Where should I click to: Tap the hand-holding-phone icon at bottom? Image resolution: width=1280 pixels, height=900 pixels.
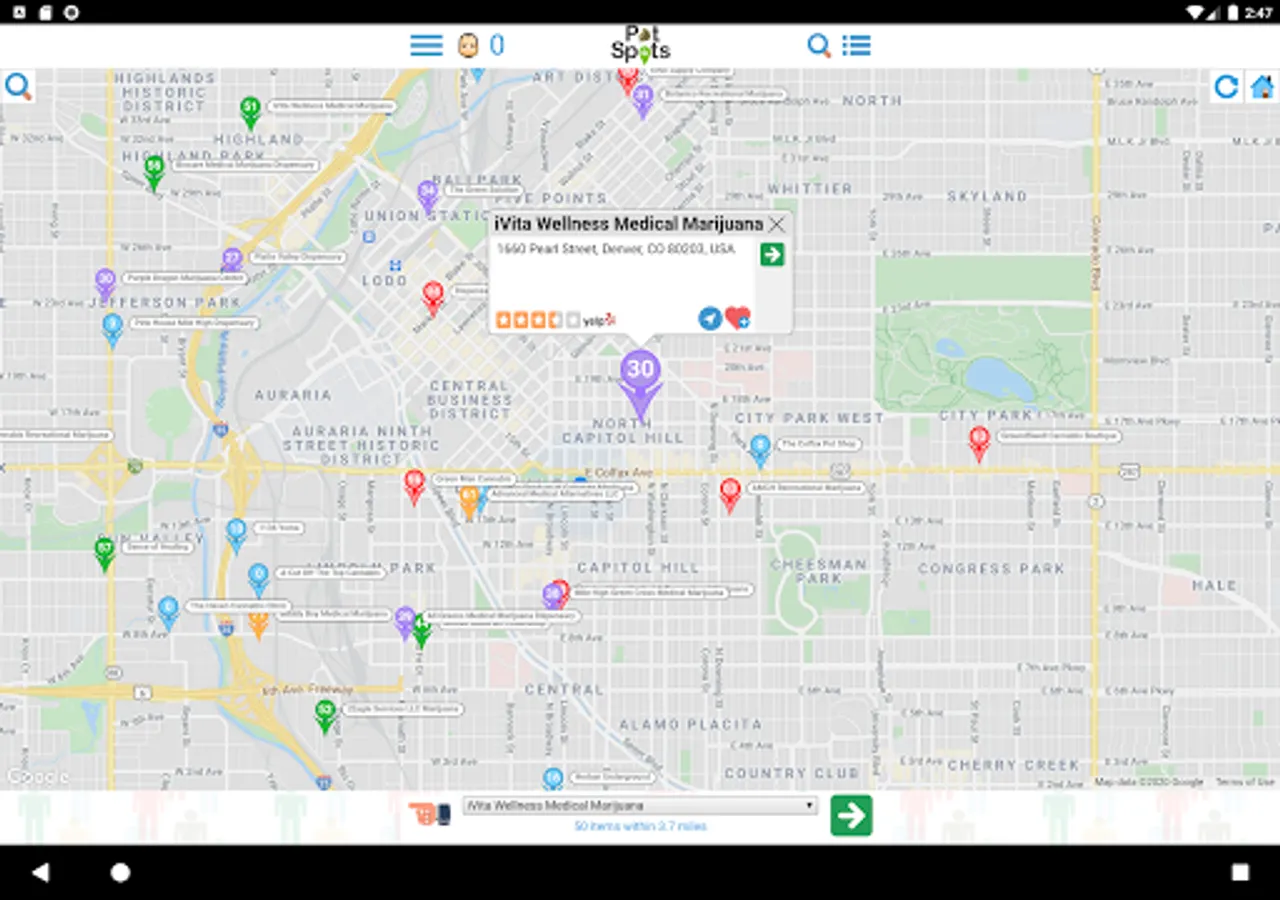pos(430,813)
